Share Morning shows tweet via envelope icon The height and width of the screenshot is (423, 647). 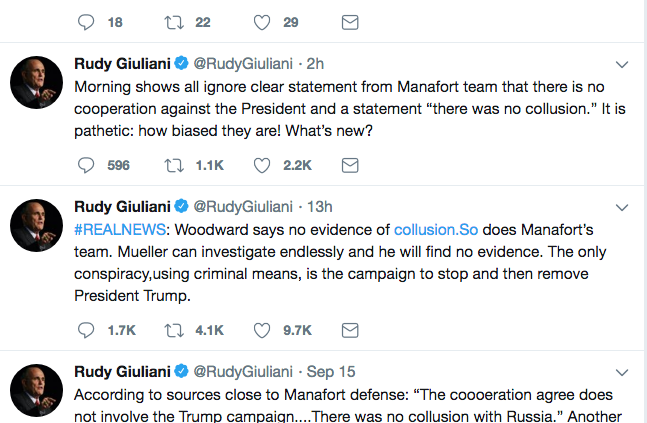pos(350,165)
